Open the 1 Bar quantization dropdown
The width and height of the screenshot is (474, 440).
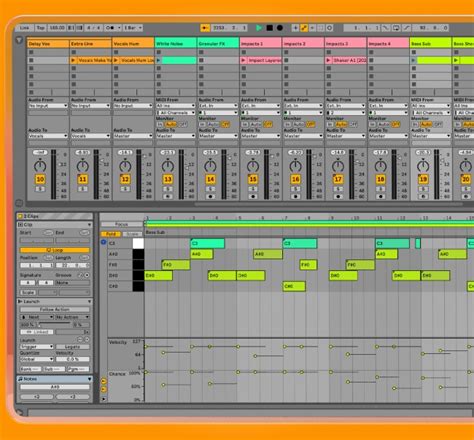click(x=133, y=28)
